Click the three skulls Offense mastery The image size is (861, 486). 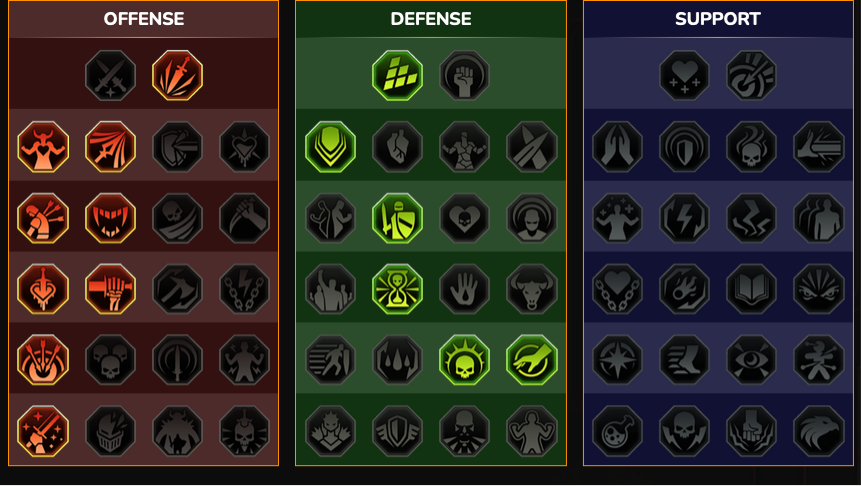(110, 360)
